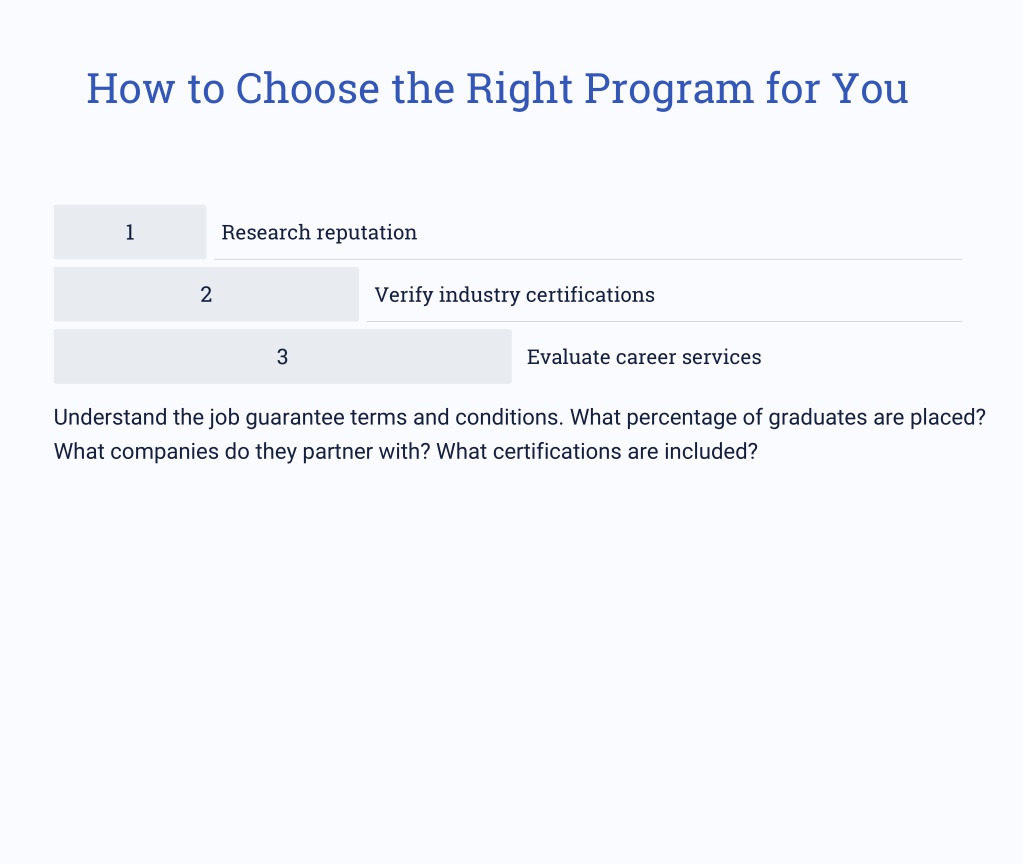Image resolution: width=1024 pixels, height=864 pixels.
Task: Select the numbered box for step 1
Action: tap(130, 232)
